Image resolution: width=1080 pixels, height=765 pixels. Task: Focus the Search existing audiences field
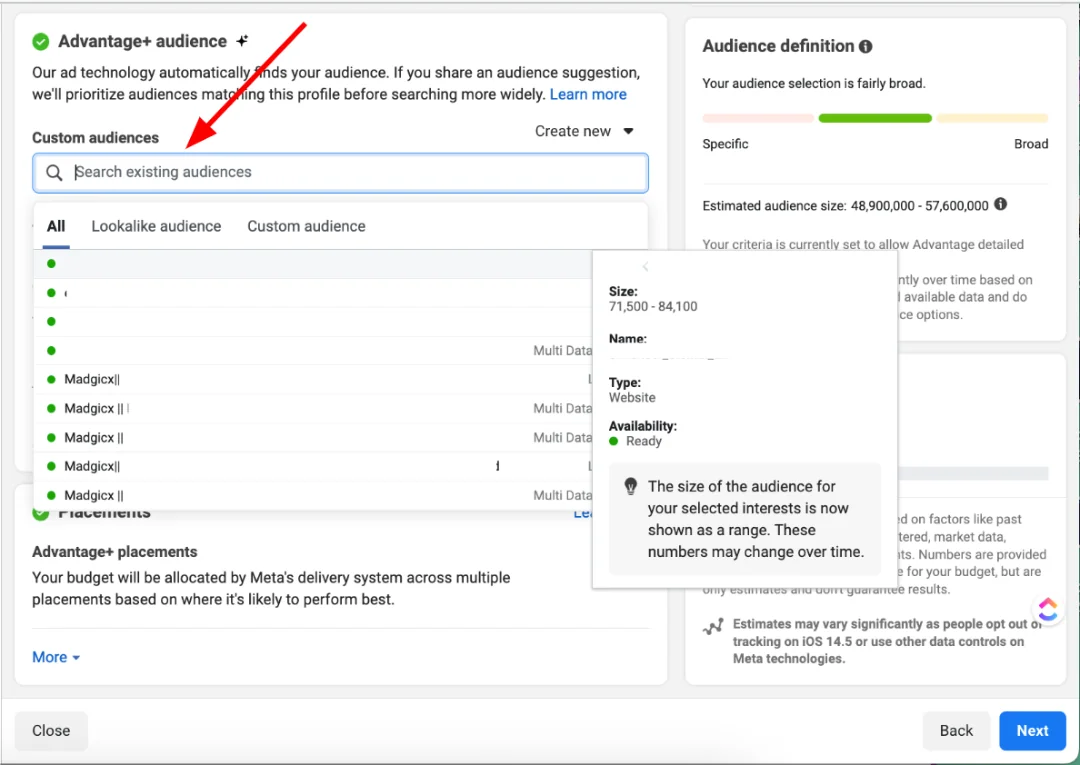click(x=340, y=172)
